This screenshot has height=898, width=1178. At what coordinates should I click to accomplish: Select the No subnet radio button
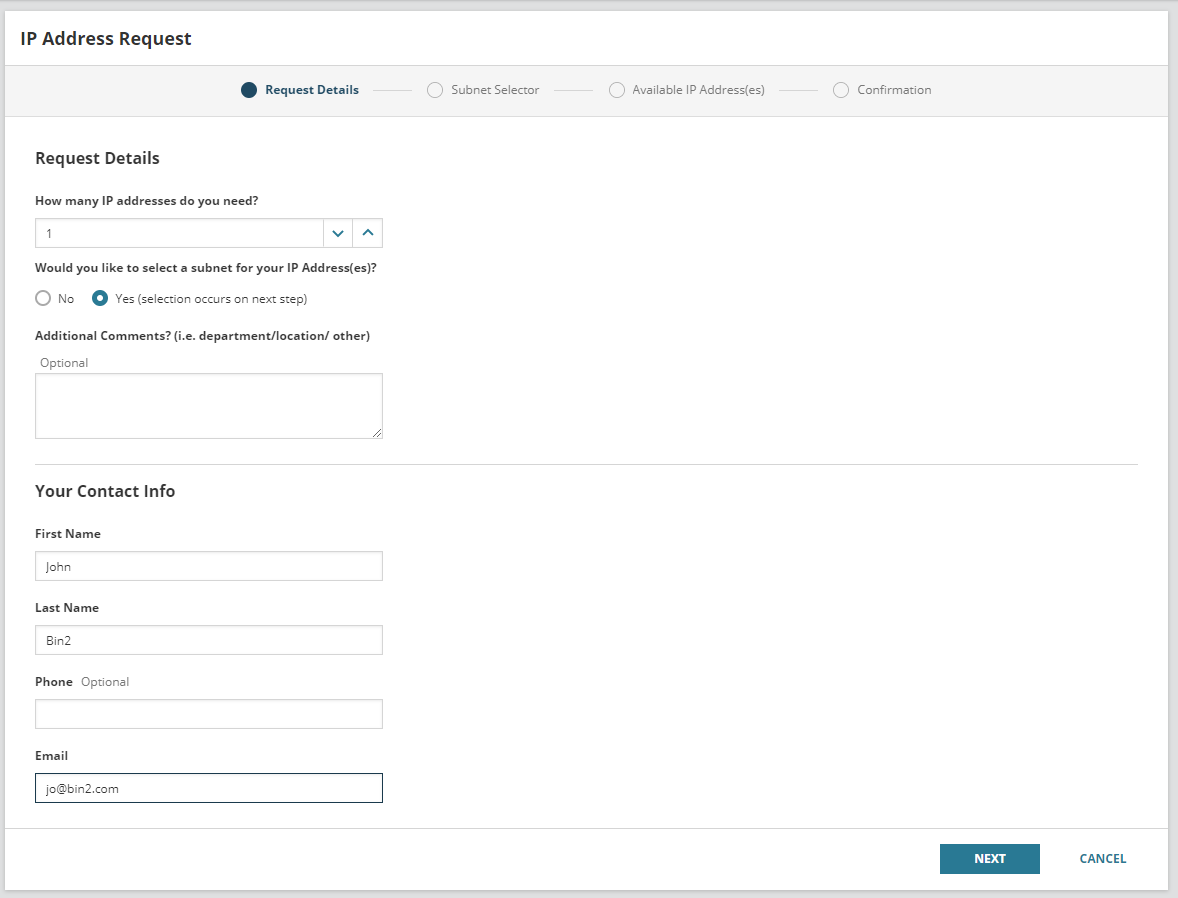pos(43,298)
